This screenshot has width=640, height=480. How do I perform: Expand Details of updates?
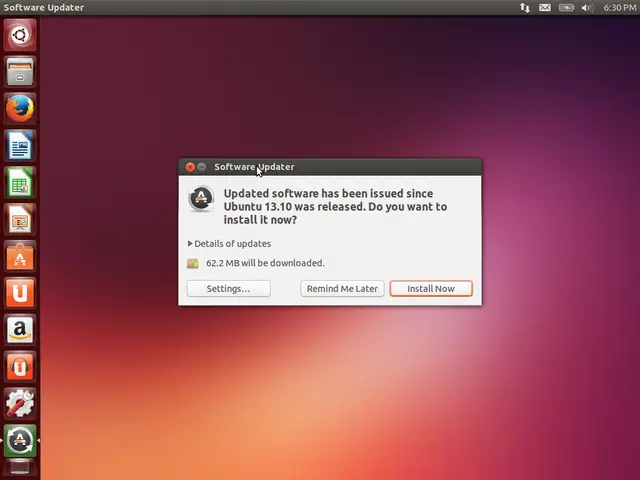point(229,244)
